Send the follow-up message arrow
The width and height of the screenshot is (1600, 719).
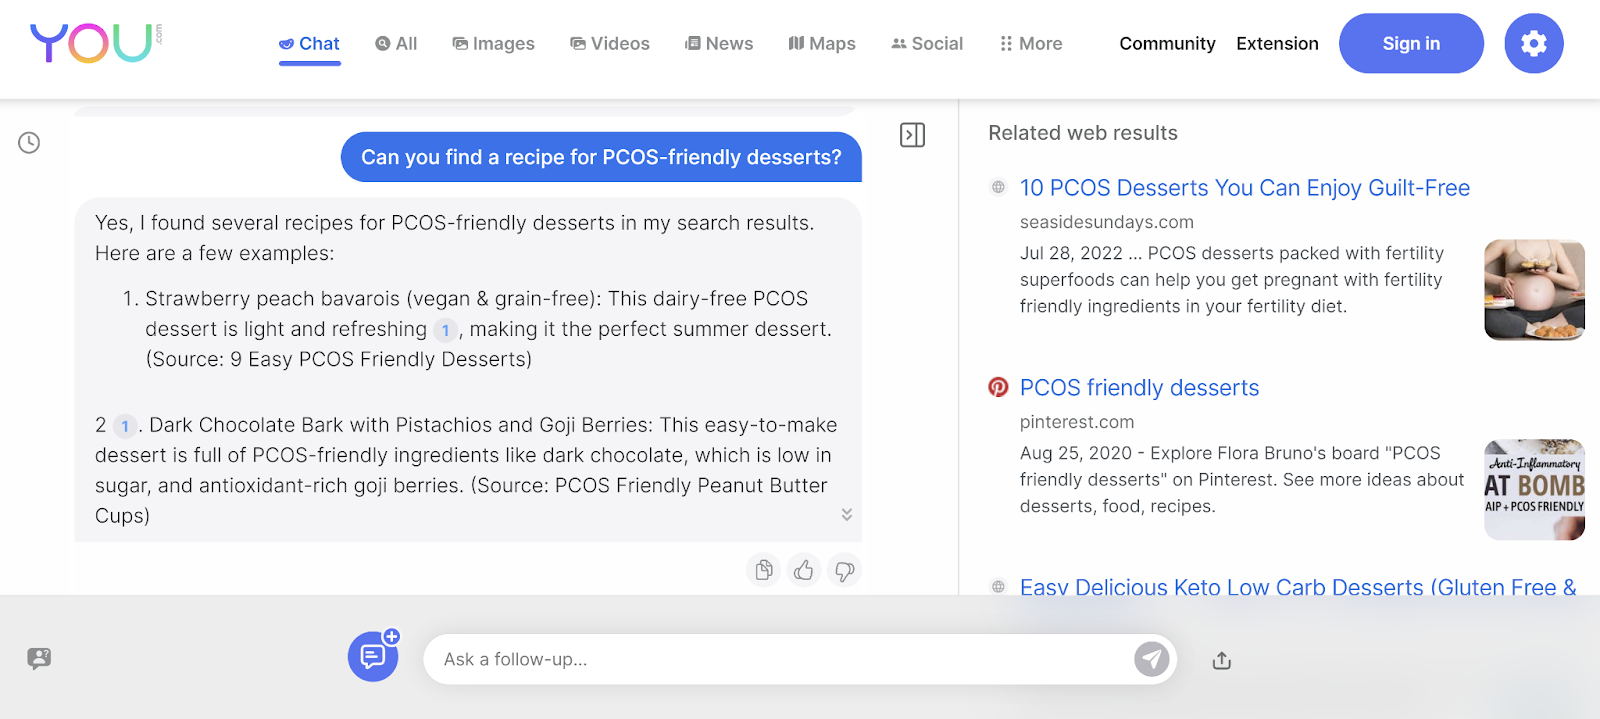(1151, 659)
